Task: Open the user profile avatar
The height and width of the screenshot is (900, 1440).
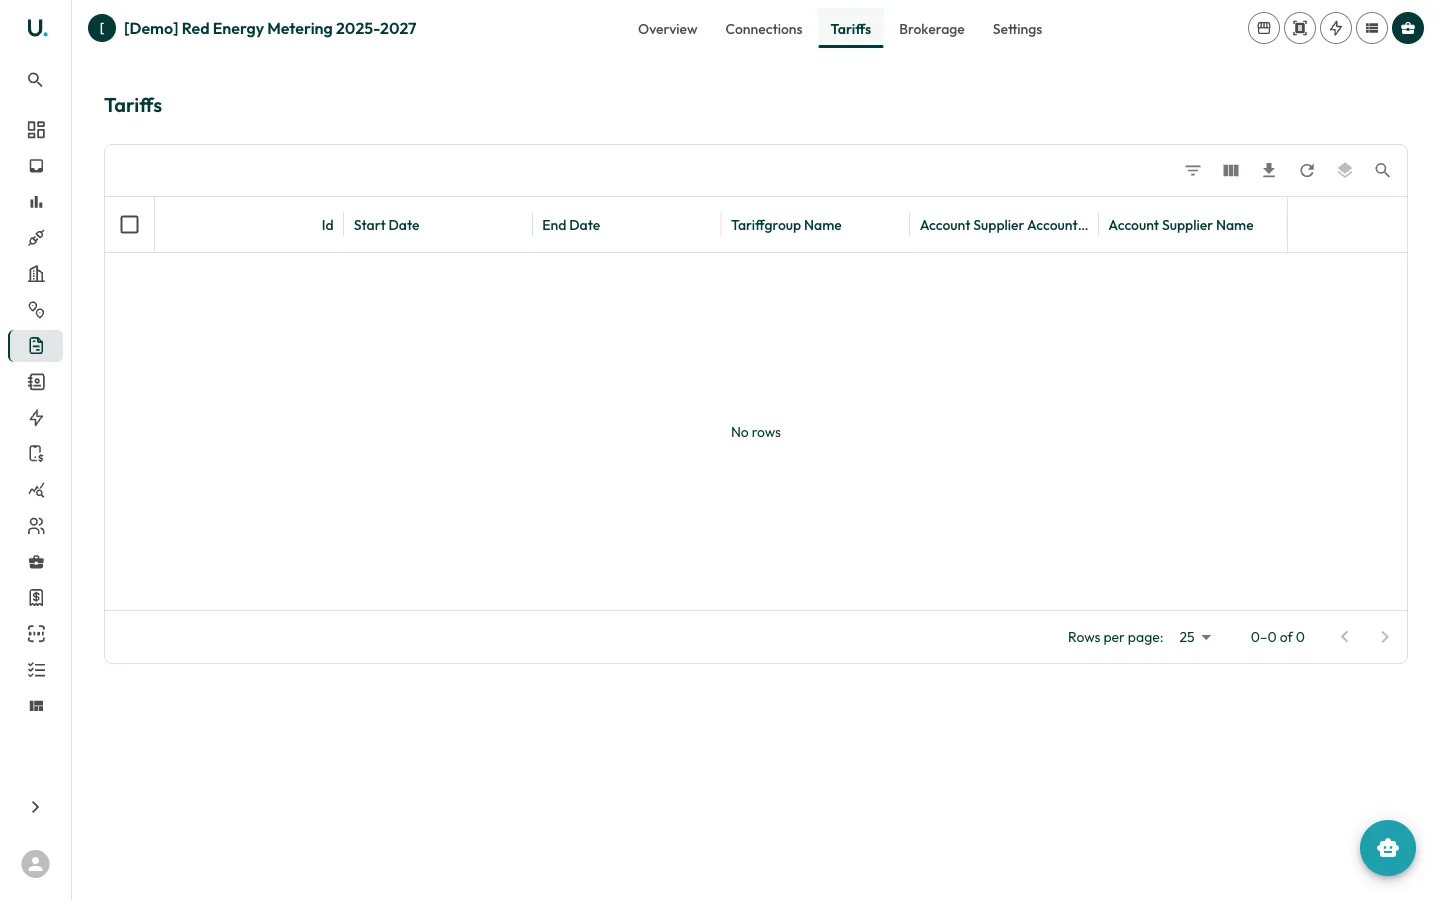Action: point(35,864)
